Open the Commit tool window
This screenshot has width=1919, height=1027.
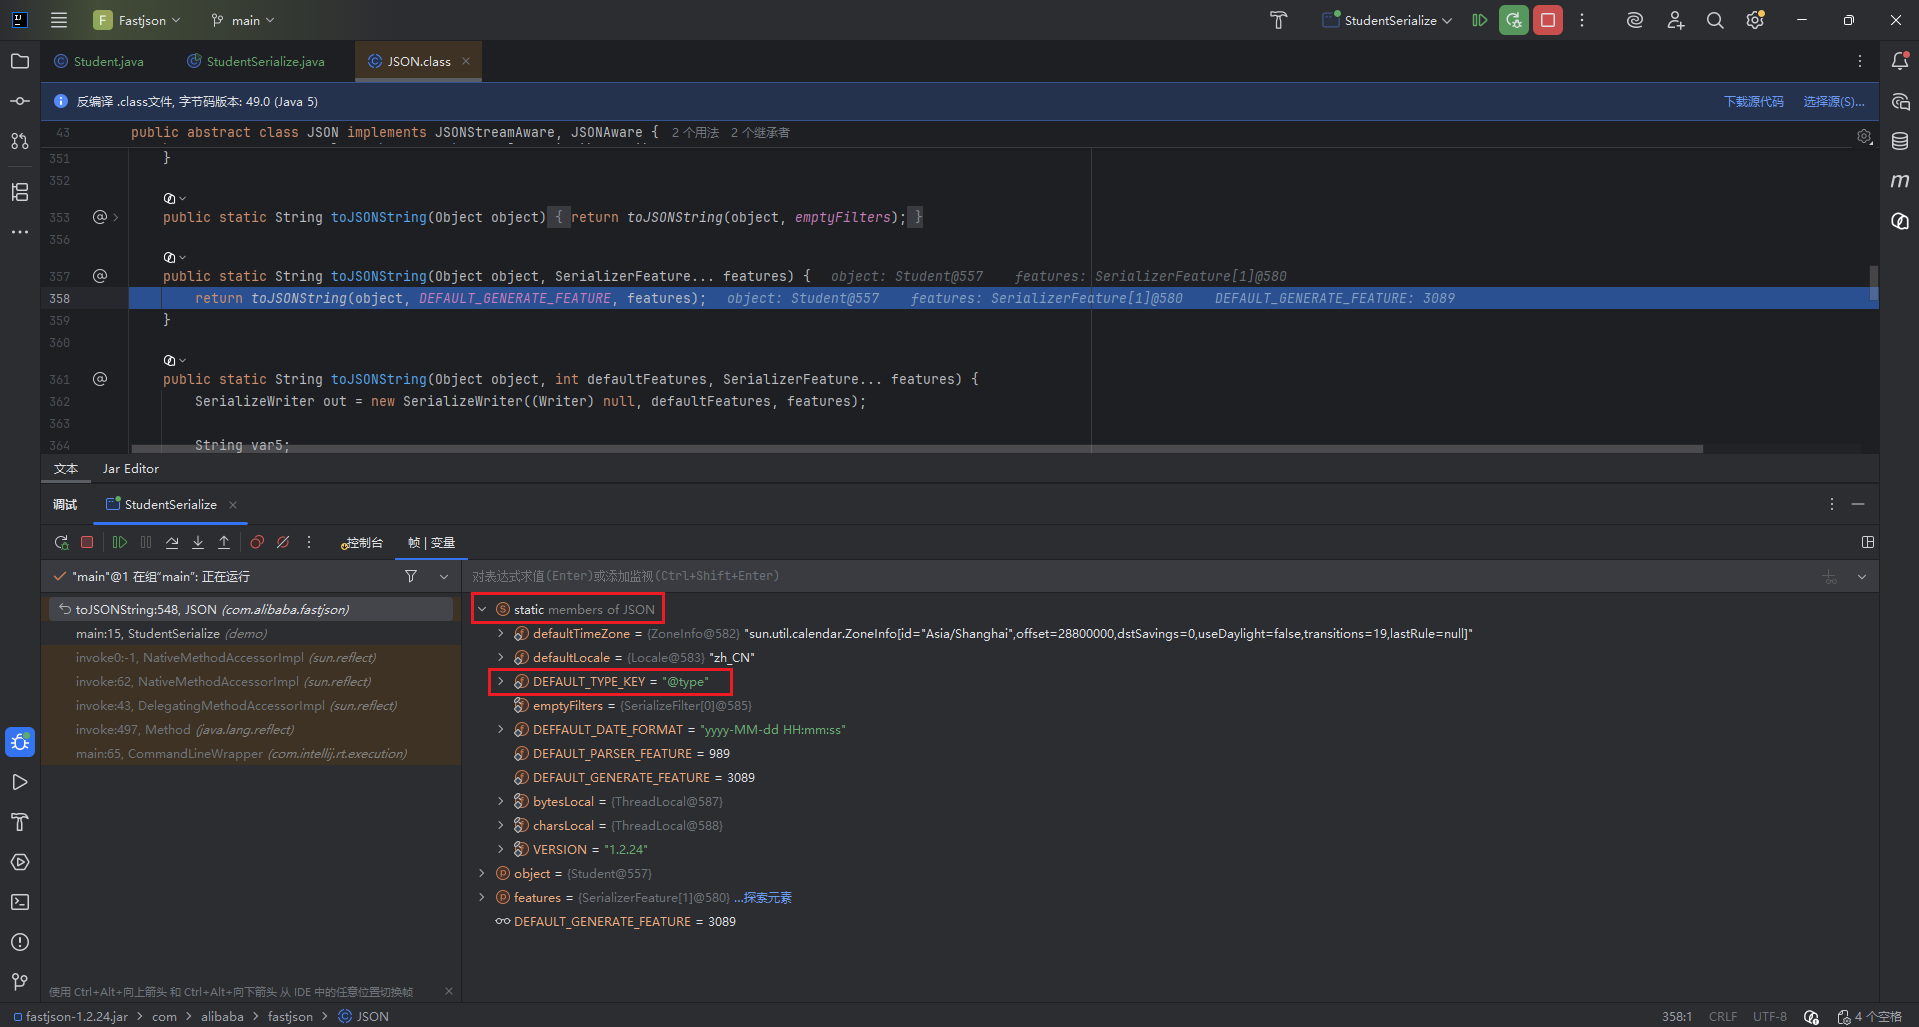pyautogui.click(x=20, y=101)
